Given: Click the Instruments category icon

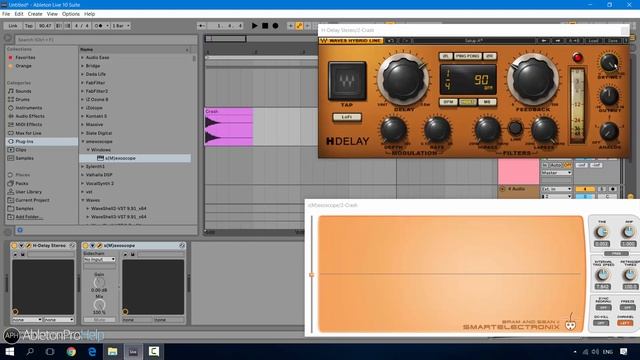Looking at the screenshot, I should click(11, 108).
